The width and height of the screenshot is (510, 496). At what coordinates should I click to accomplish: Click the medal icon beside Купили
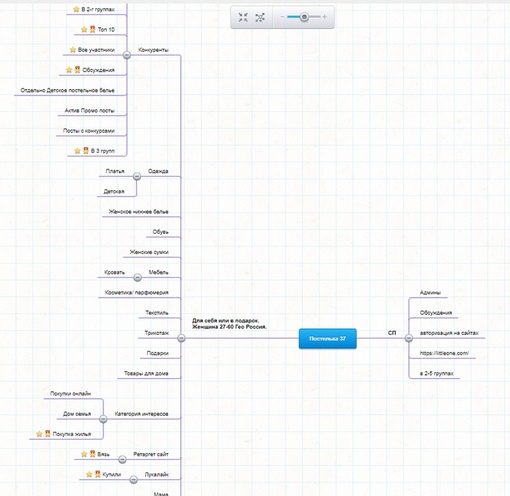[97, 474]
